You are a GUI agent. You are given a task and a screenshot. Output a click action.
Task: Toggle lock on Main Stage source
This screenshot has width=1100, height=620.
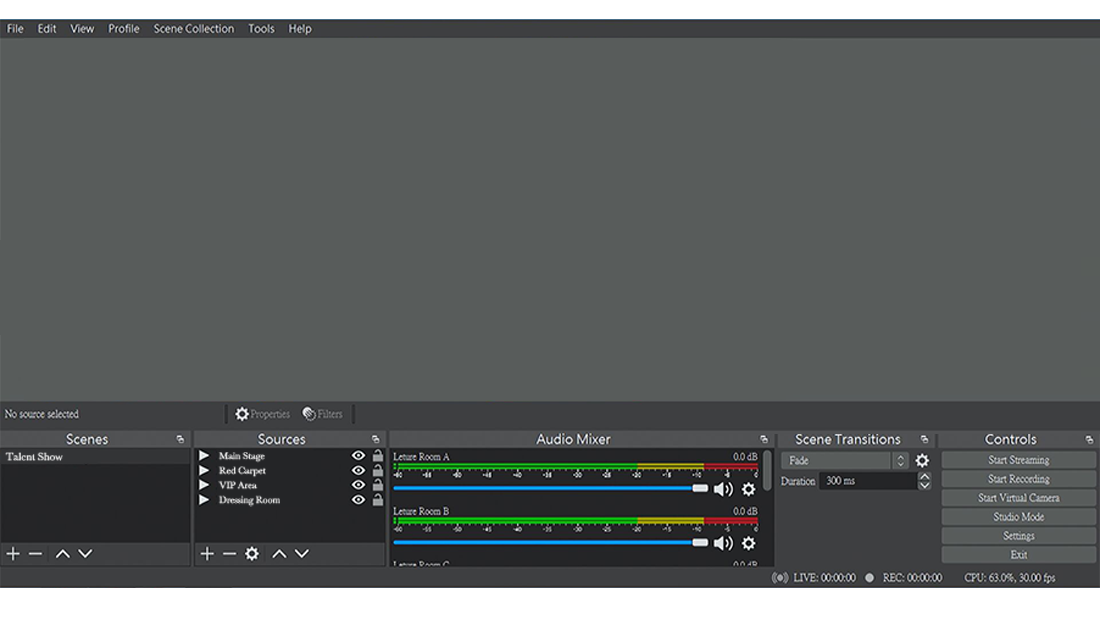[377, 456]
